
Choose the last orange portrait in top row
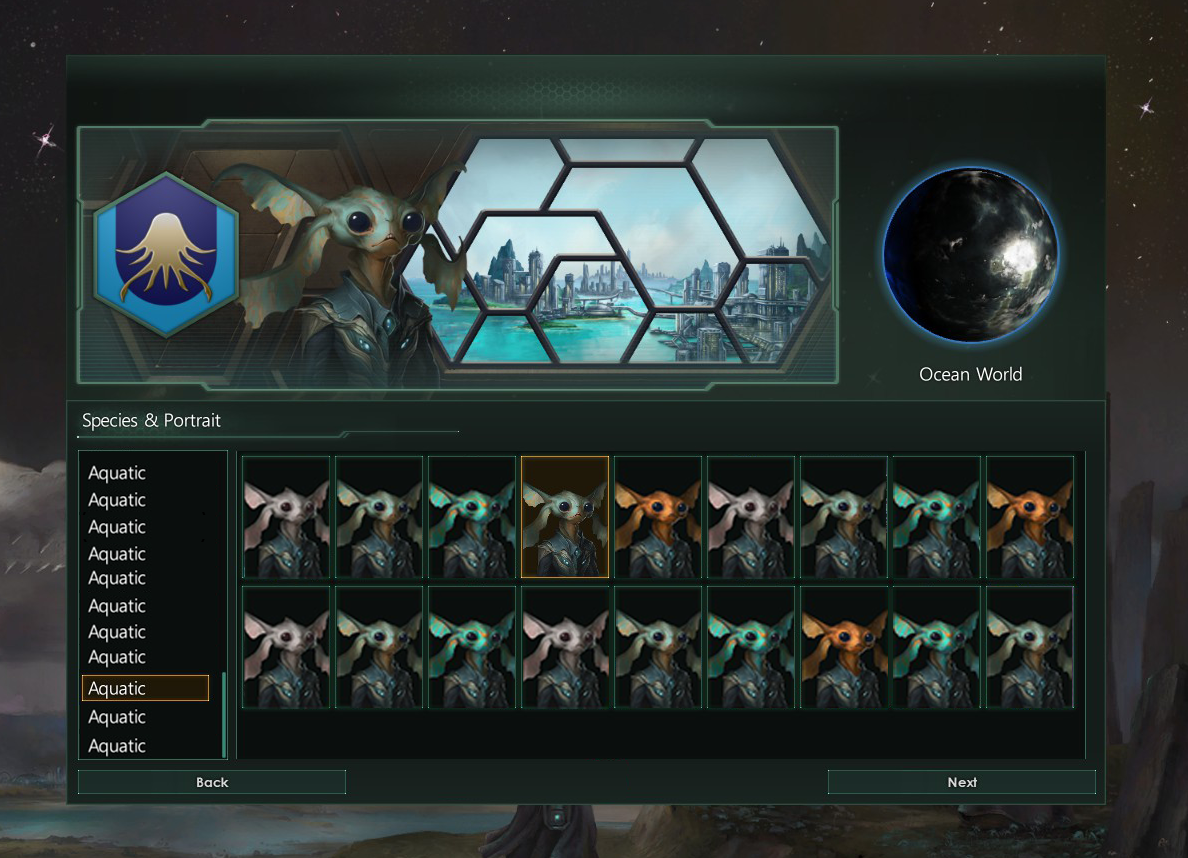coord(1030,517)
